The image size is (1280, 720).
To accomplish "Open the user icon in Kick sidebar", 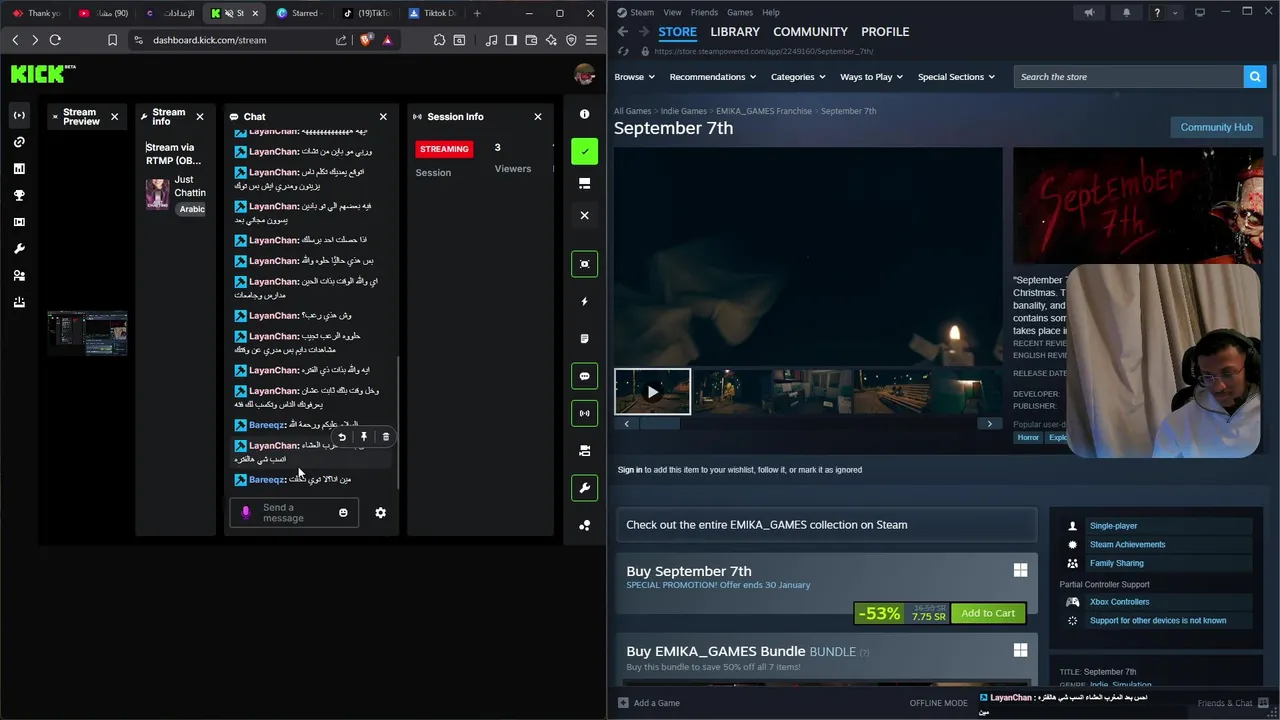I will (x=19, y=276).
